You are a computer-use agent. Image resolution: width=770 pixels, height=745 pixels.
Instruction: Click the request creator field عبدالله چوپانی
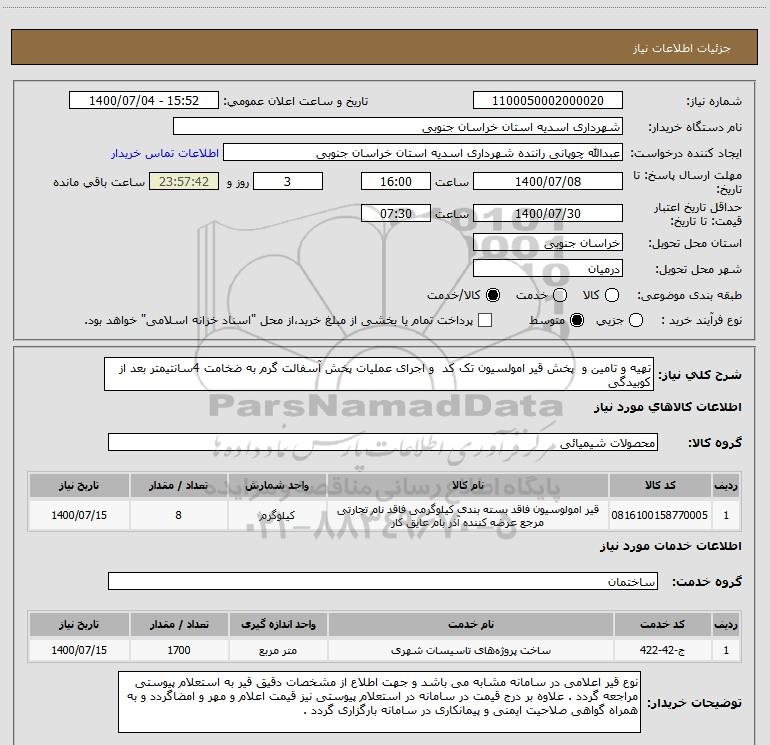(x=423, y=152)
